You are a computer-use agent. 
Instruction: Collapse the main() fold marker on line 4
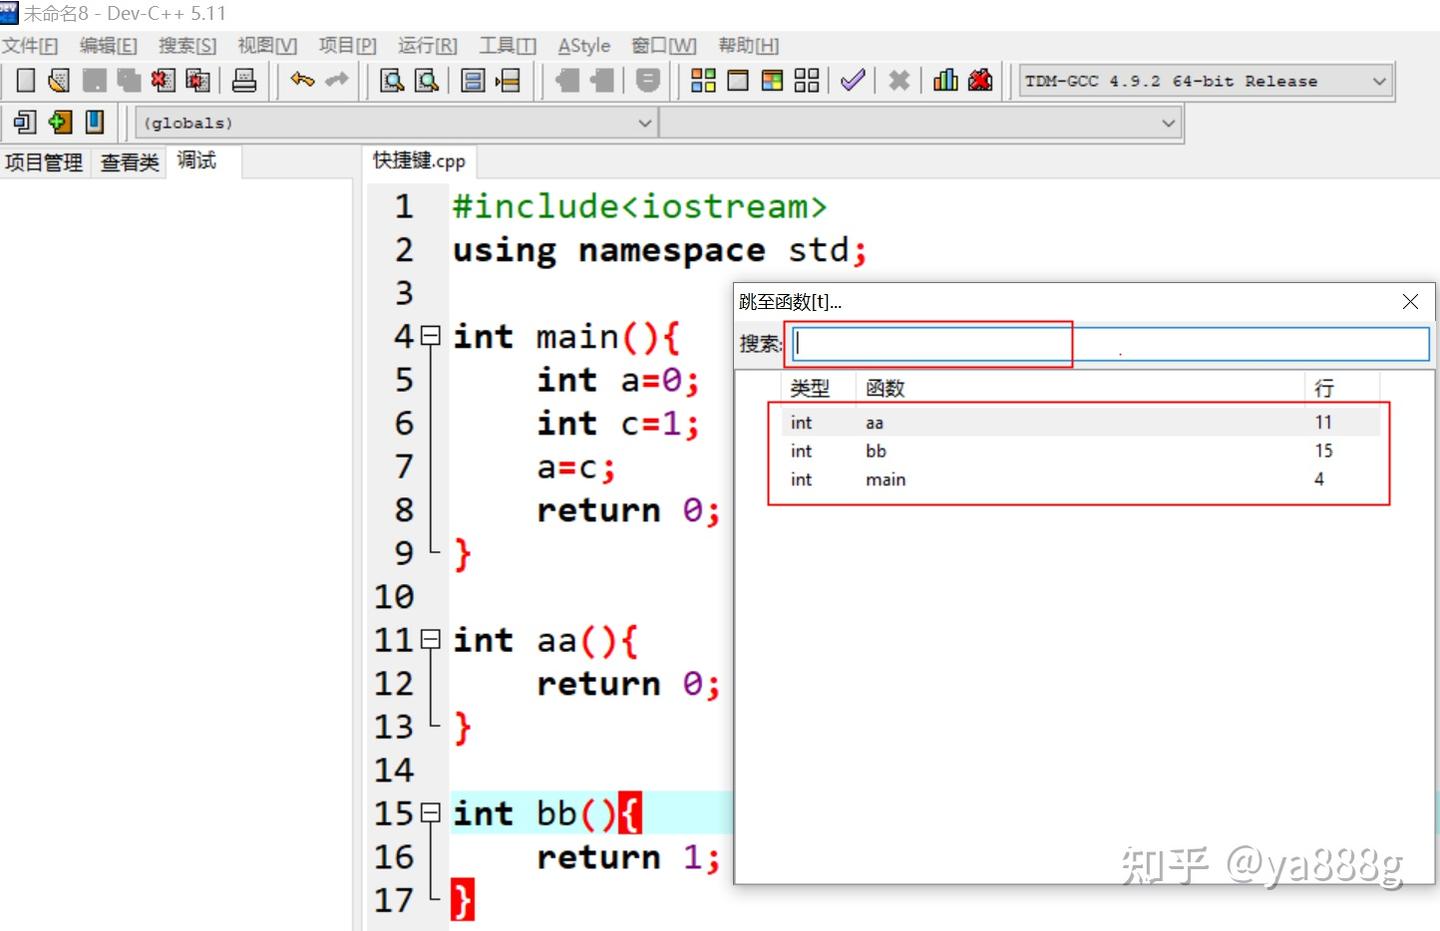(430, 336)
